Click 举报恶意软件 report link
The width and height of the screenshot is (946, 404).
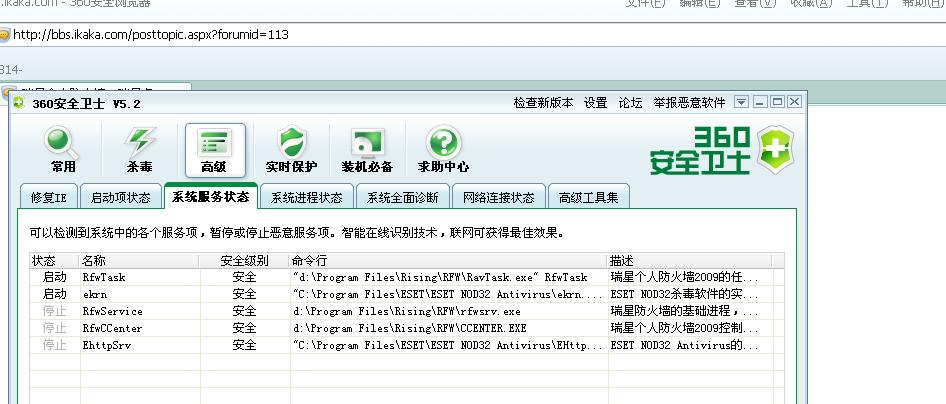point(689,103)
